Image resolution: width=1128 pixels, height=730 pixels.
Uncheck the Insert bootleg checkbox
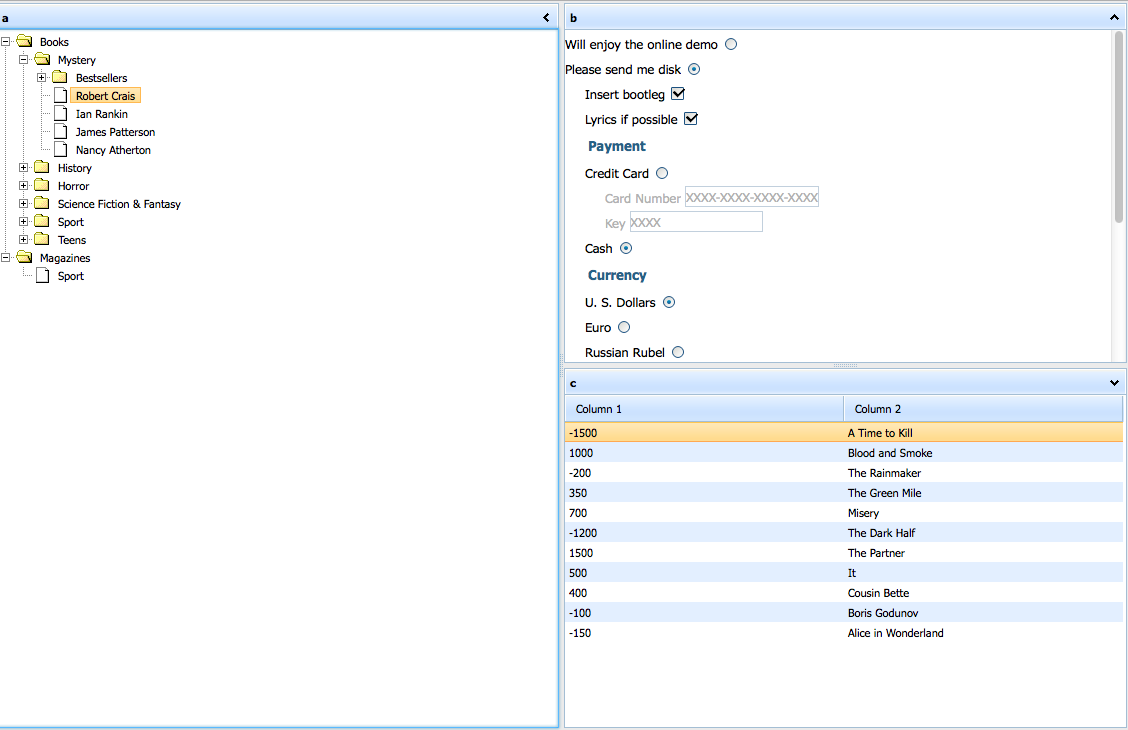click(678, 94)
